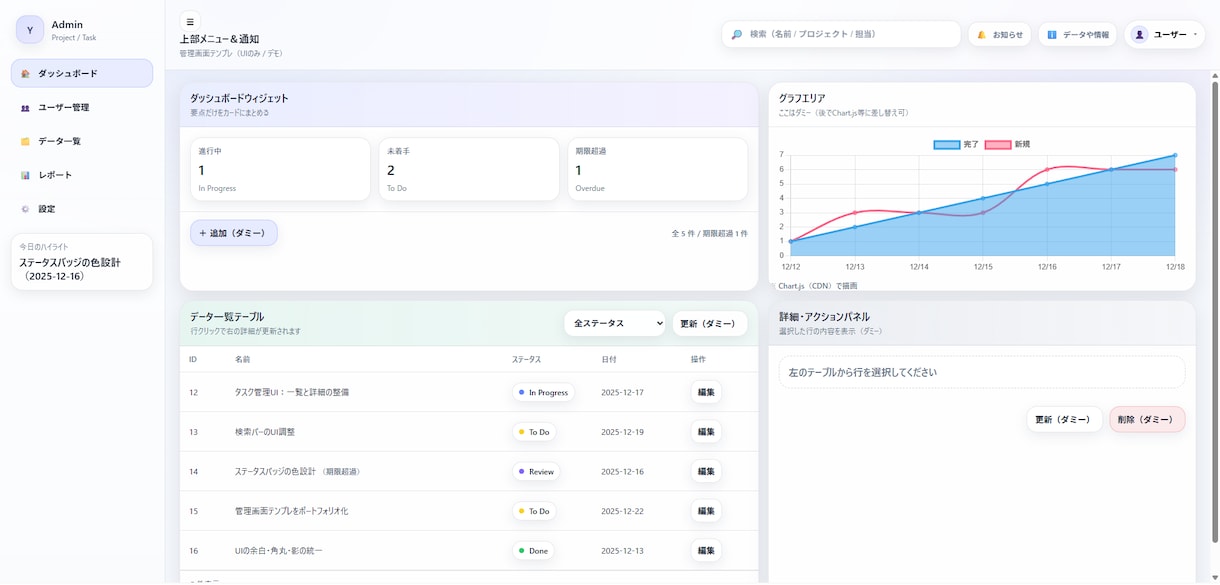Screen dimensions: 1220x585
Task: Click the Review status badge
Action: pyautogui.click(x=536, y=471)
